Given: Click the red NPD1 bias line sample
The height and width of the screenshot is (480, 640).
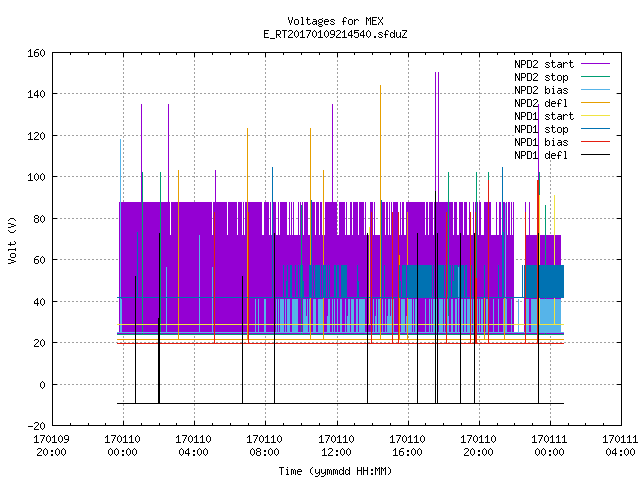Looking at the screenshot, I should tap(595, 142).
